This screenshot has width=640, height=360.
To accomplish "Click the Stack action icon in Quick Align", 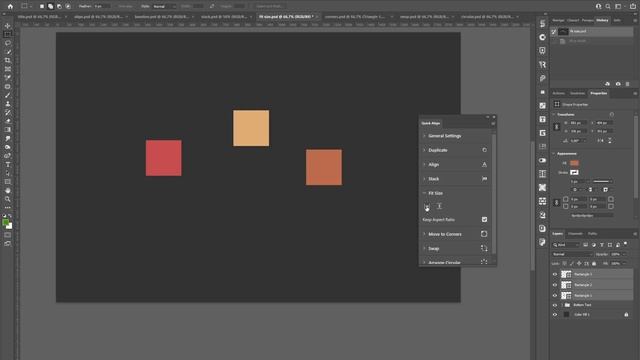I will pos(484,179).
